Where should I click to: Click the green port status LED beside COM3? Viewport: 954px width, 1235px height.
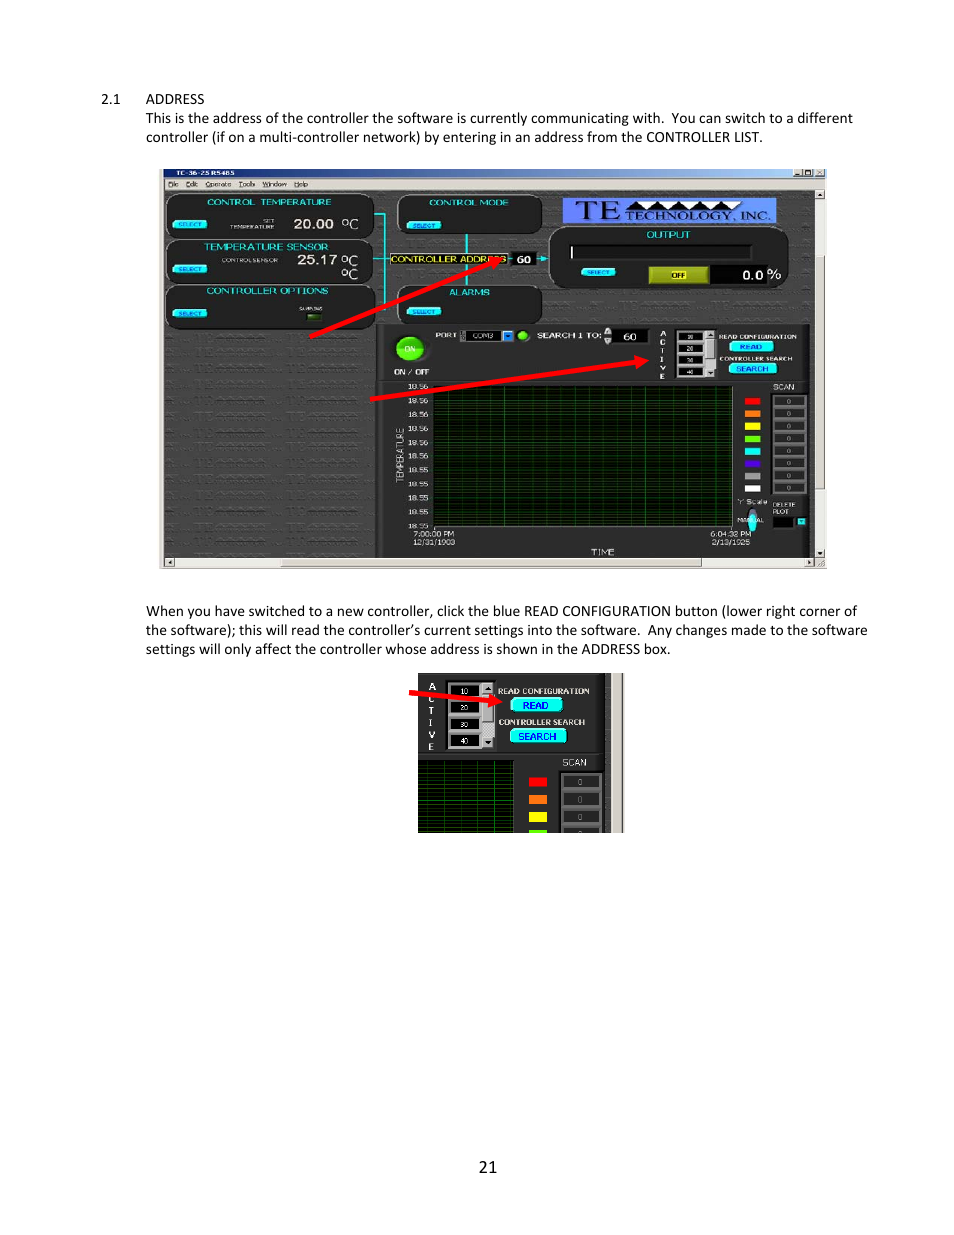pos(523,336)
